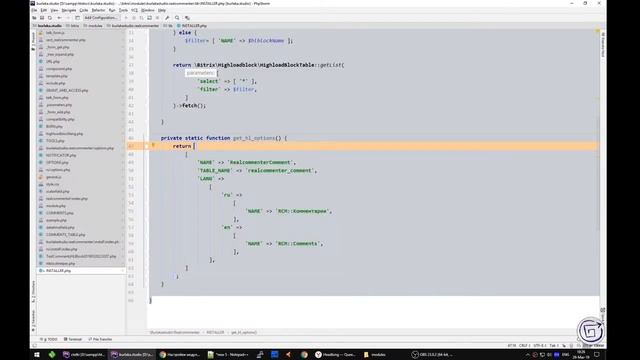Open the VCS menu
The width and height of the screenshot is (640, 360).
[134, 10]
